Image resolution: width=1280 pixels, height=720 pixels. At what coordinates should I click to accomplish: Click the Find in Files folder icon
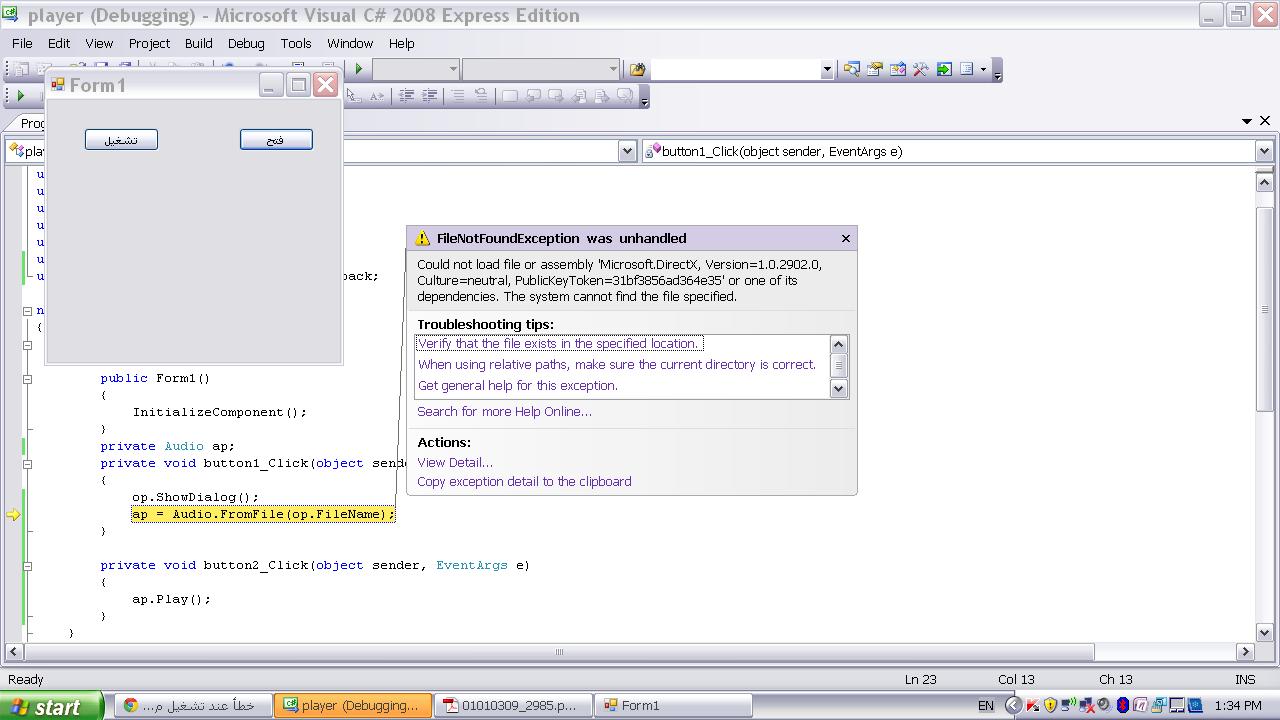click(x=637, y=69)
